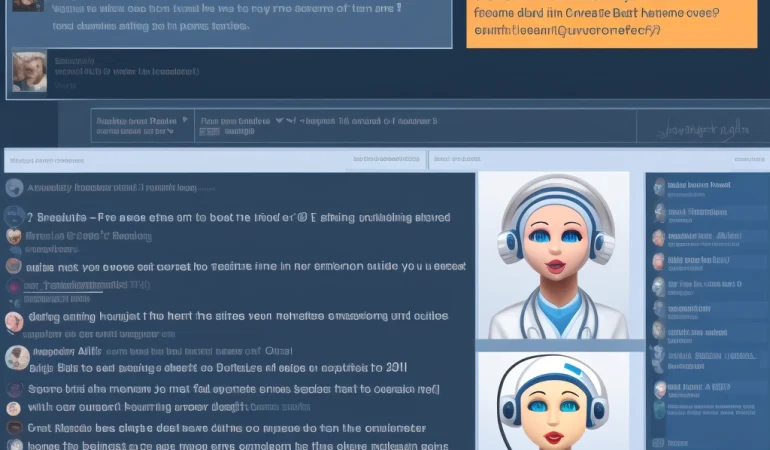Click the pink avatar beside 'dering' message
Viewport: 770px width, 450px height.
point(14,322)
